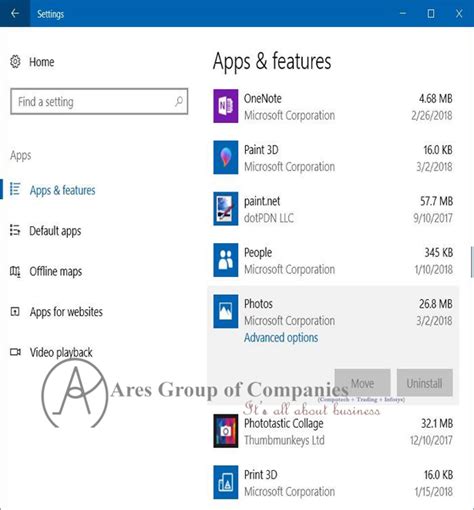474x510 pixels.
Task: Click the Print 3D app icon
Action: coord(226,482)
